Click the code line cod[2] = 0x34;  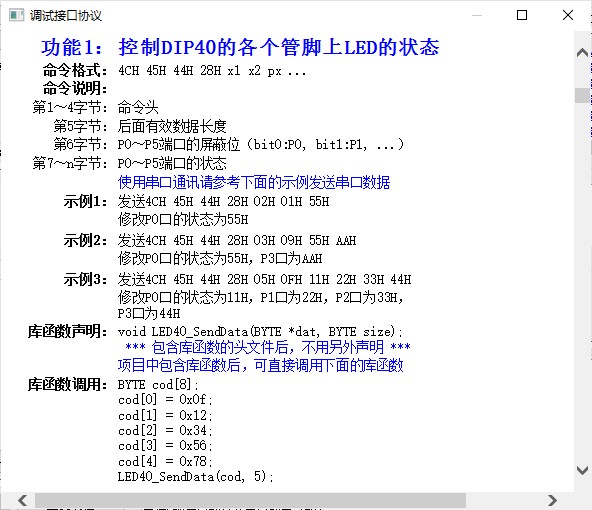165,430
